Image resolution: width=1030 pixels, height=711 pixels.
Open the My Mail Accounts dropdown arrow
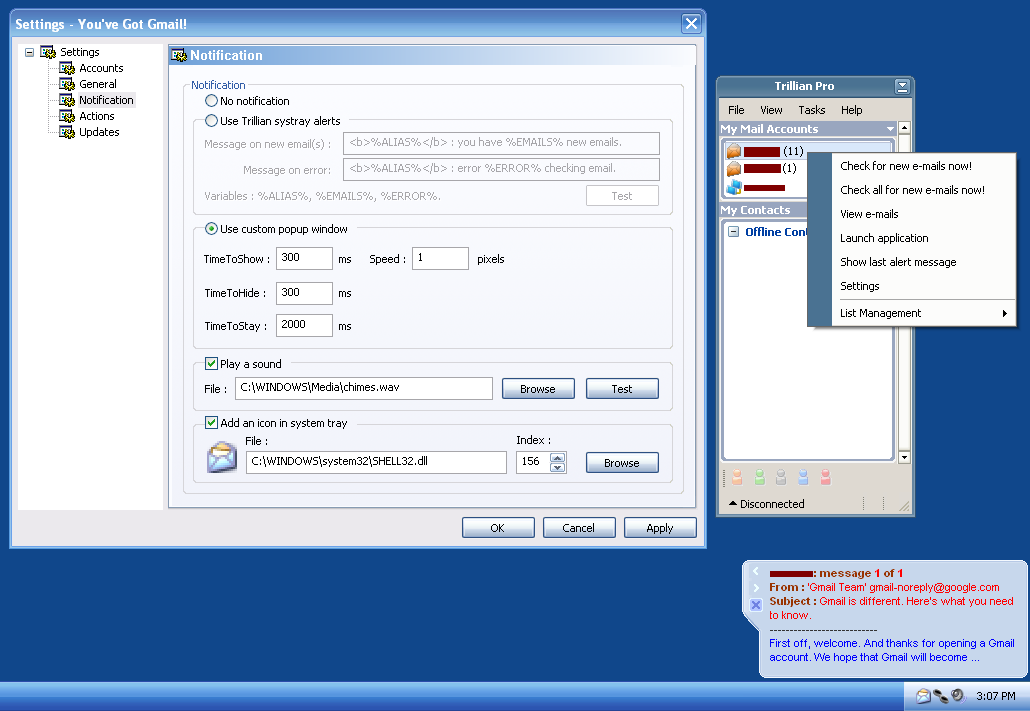coord(890,129)
